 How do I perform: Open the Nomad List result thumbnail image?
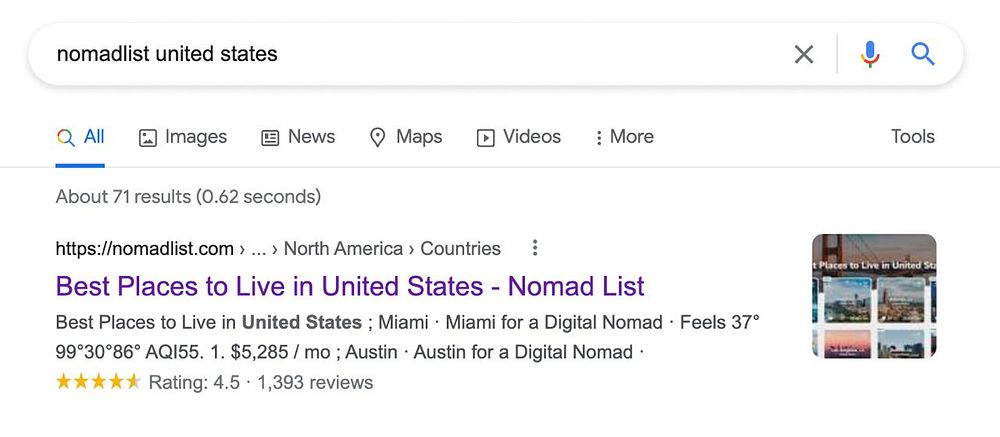point(874,296)
